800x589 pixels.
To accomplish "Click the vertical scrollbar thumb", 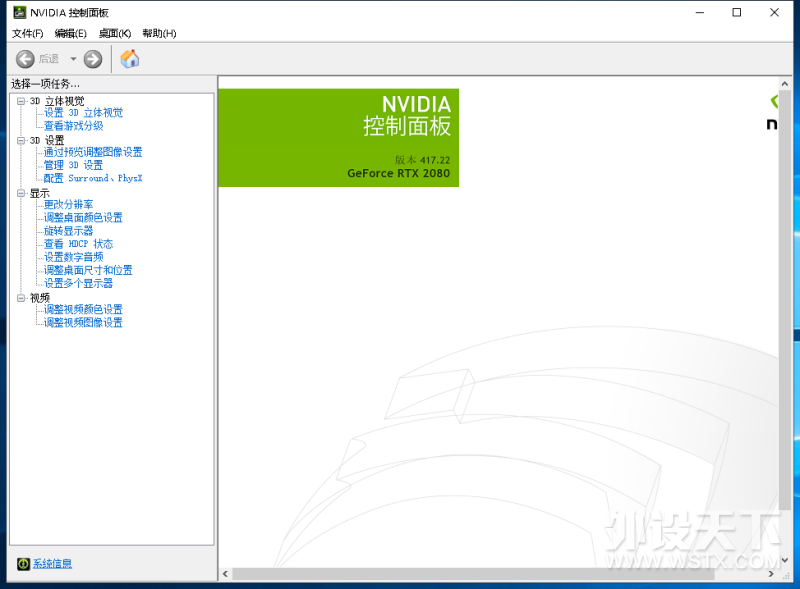I will pos(785,300).
